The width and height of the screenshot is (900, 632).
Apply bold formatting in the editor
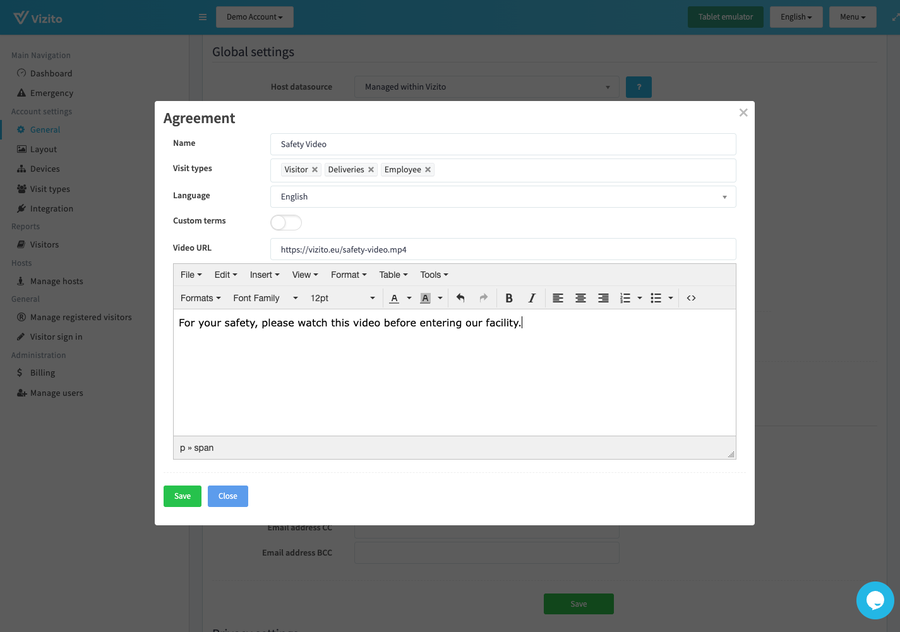point(509,297)
